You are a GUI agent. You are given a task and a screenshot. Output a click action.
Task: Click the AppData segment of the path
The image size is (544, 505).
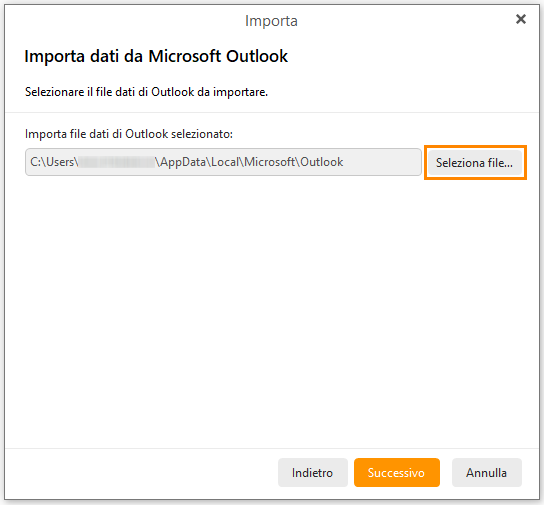183,162
